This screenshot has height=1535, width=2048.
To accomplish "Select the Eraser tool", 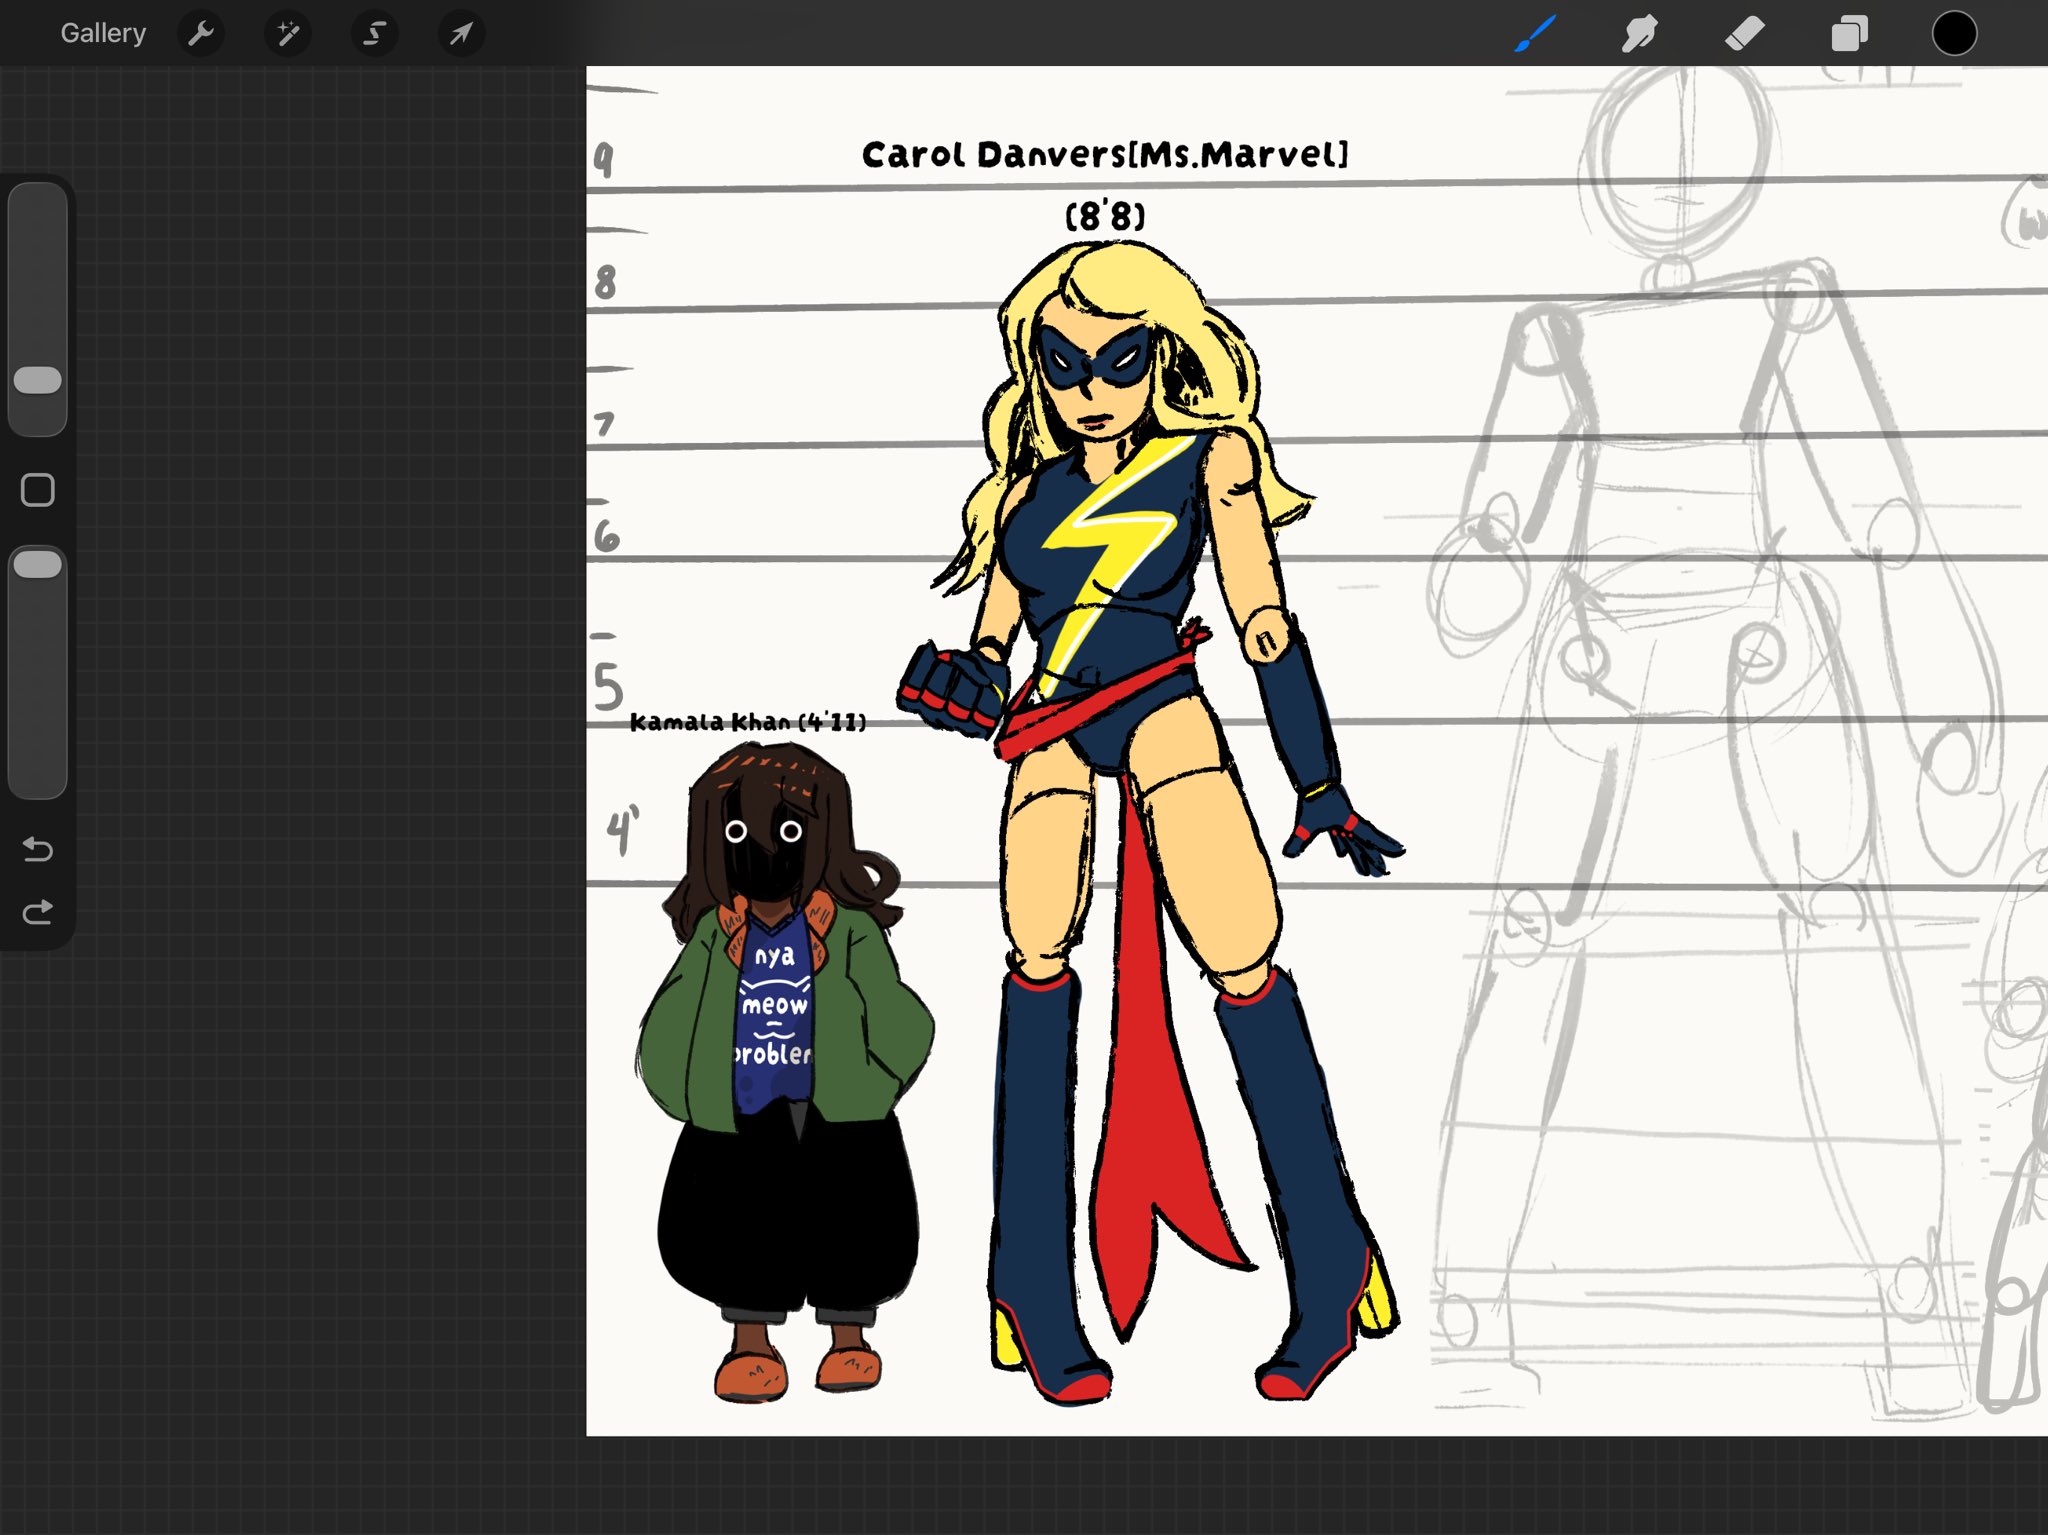I will [1745, 34].
